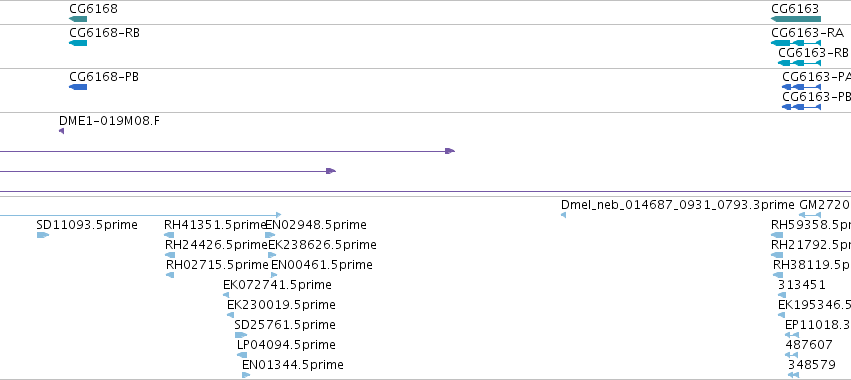Select the CG6163-RA transcript glyph
The width and height of the screenshot is (851, 380).
(x=796, y=43)
